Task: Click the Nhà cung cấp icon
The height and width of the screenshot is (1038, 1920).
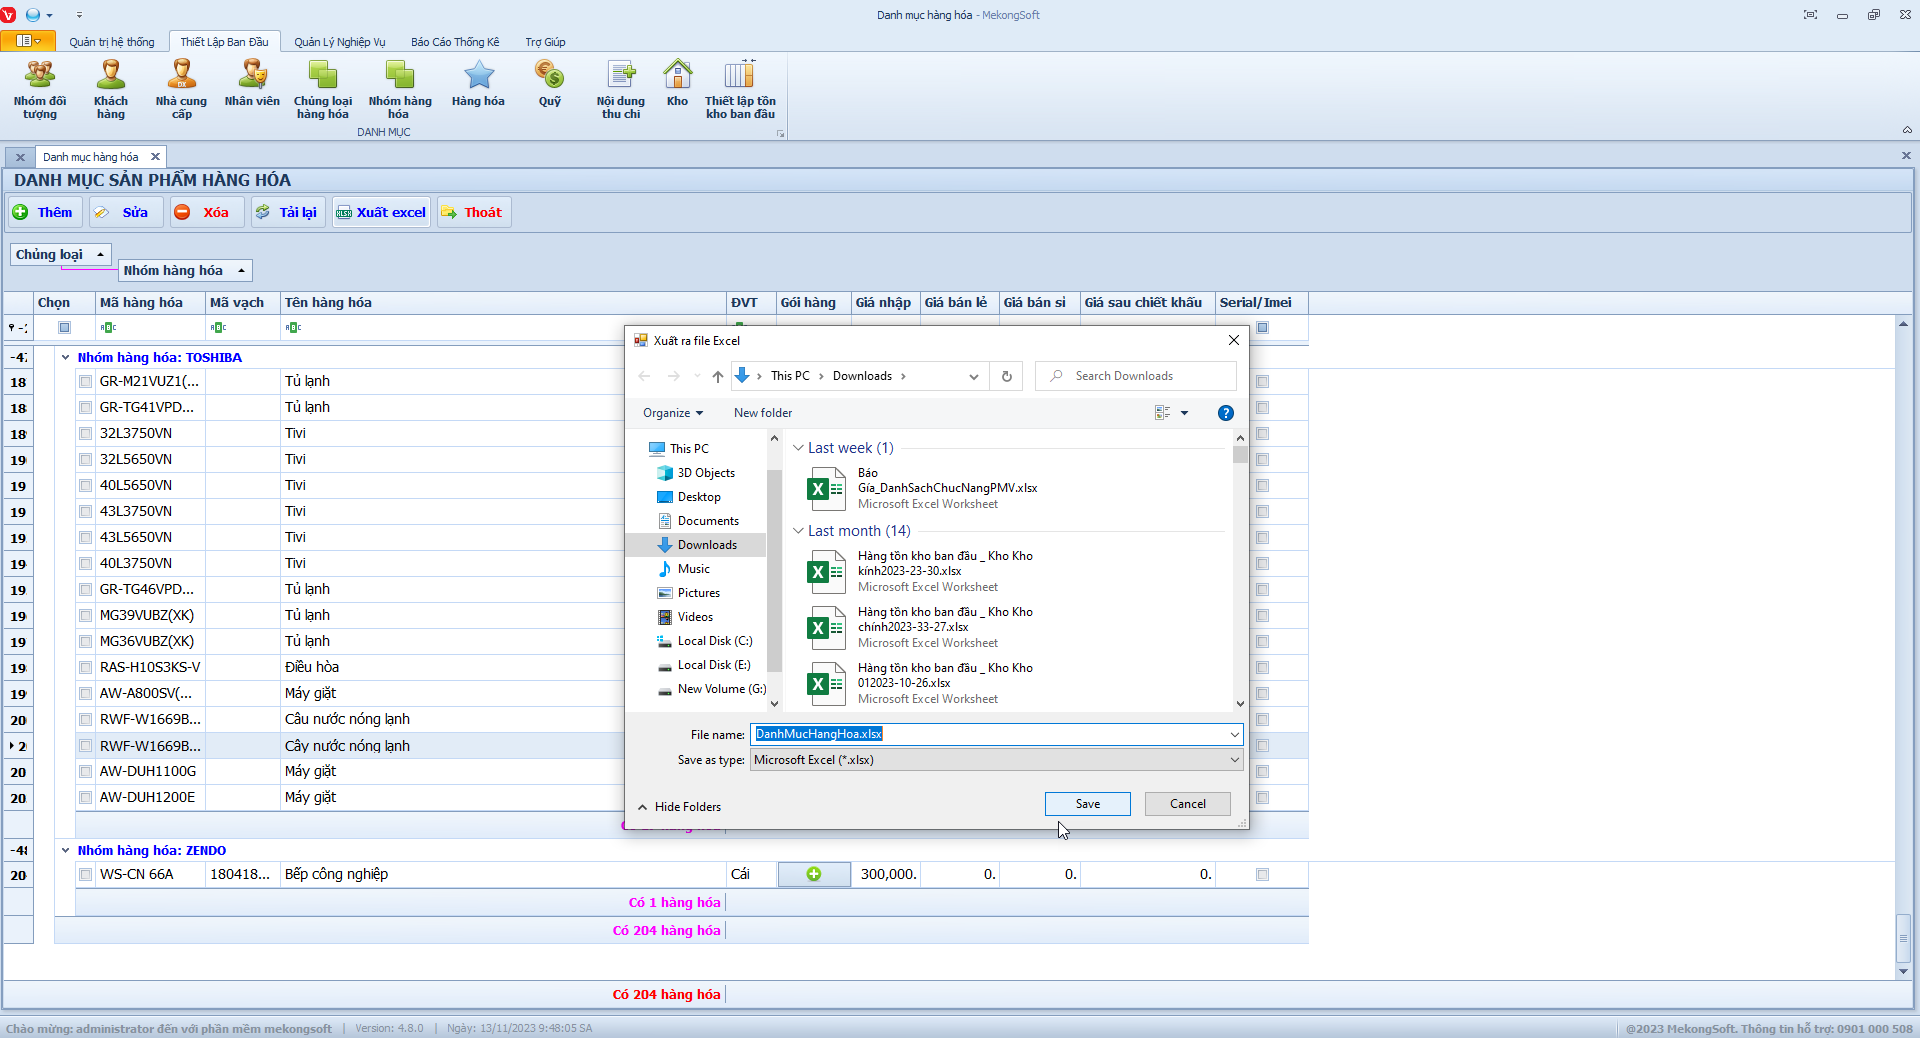Action: [181, 88]
